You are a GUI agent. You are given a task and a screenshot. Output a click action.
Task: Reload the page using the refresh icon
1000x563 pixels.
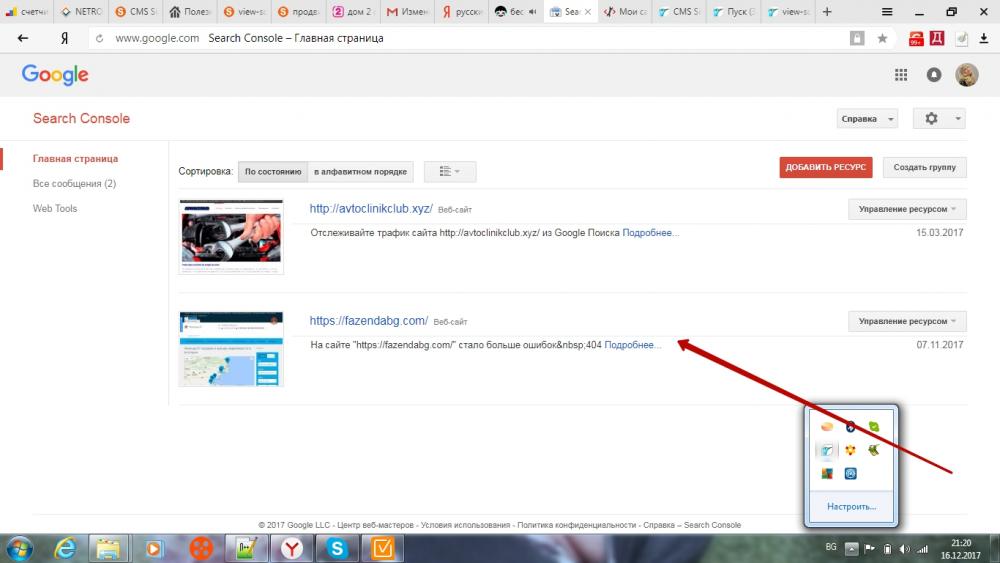coord(99,38)
